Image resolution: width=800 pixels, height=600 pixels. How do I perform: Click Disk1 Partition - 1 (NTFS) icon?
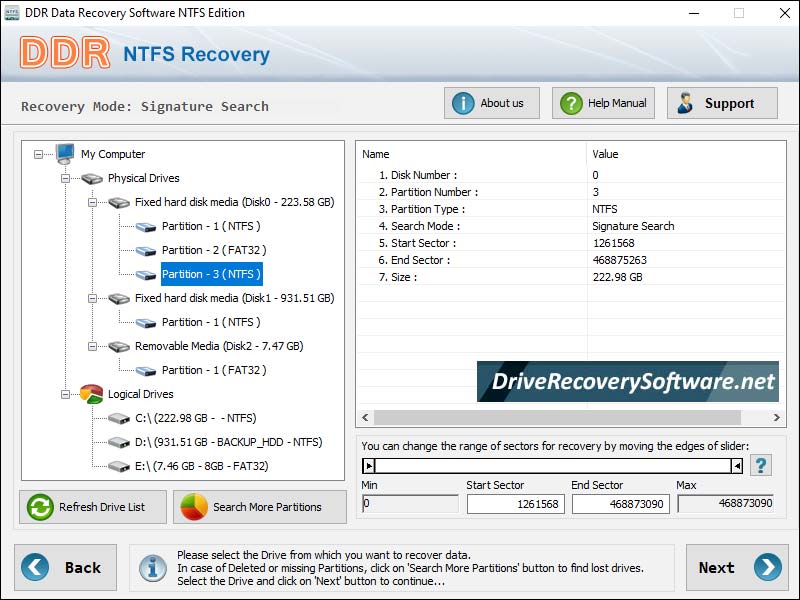tap(146, 322)
